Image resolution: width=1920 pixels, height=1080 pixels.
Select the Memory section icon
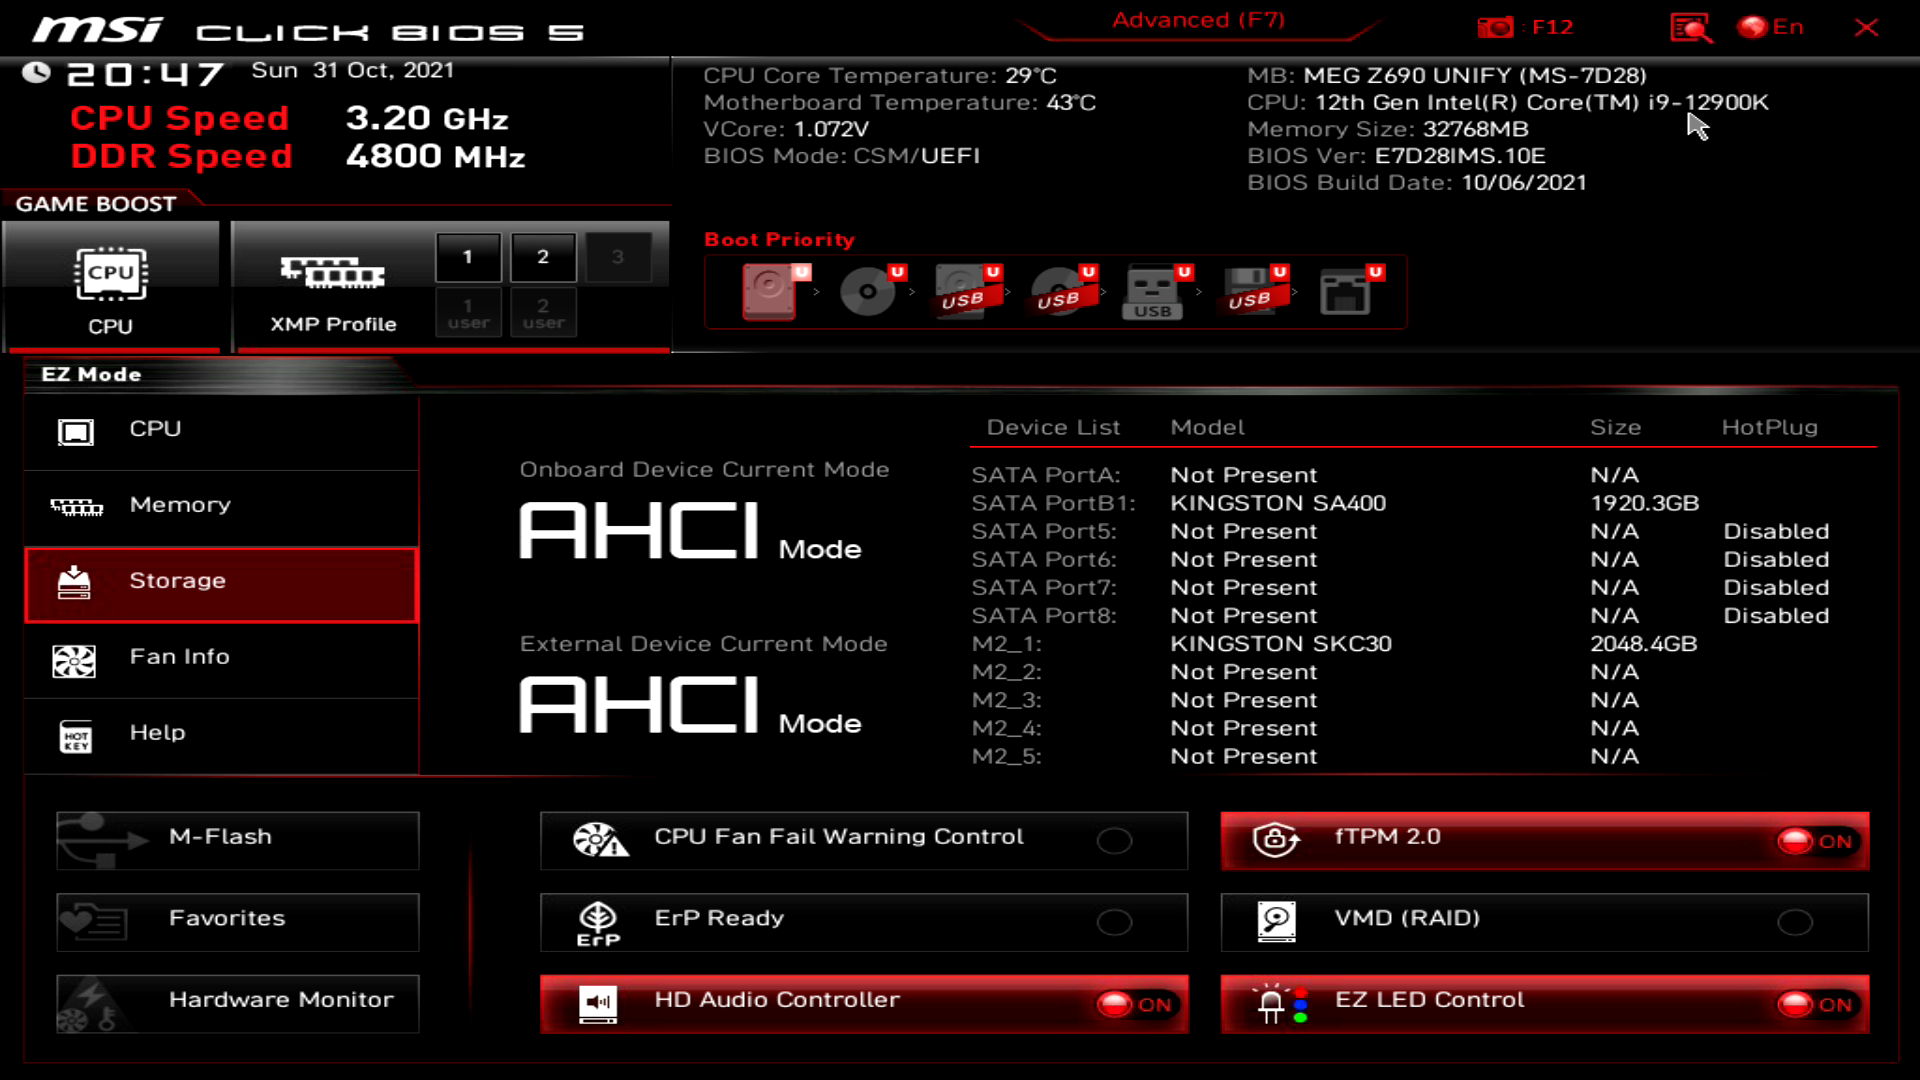tap(180, 504)
